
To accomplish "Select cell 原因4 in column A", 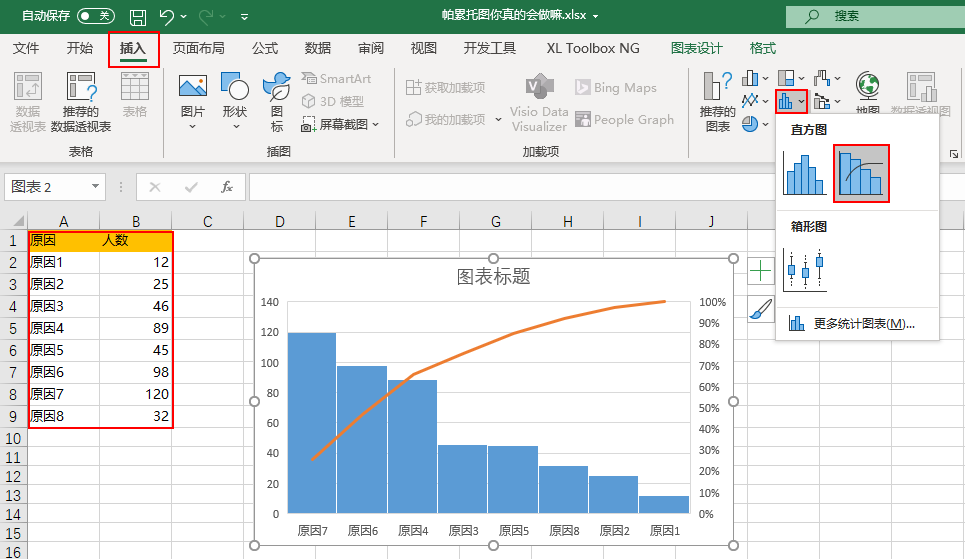I will click(63, 328).
